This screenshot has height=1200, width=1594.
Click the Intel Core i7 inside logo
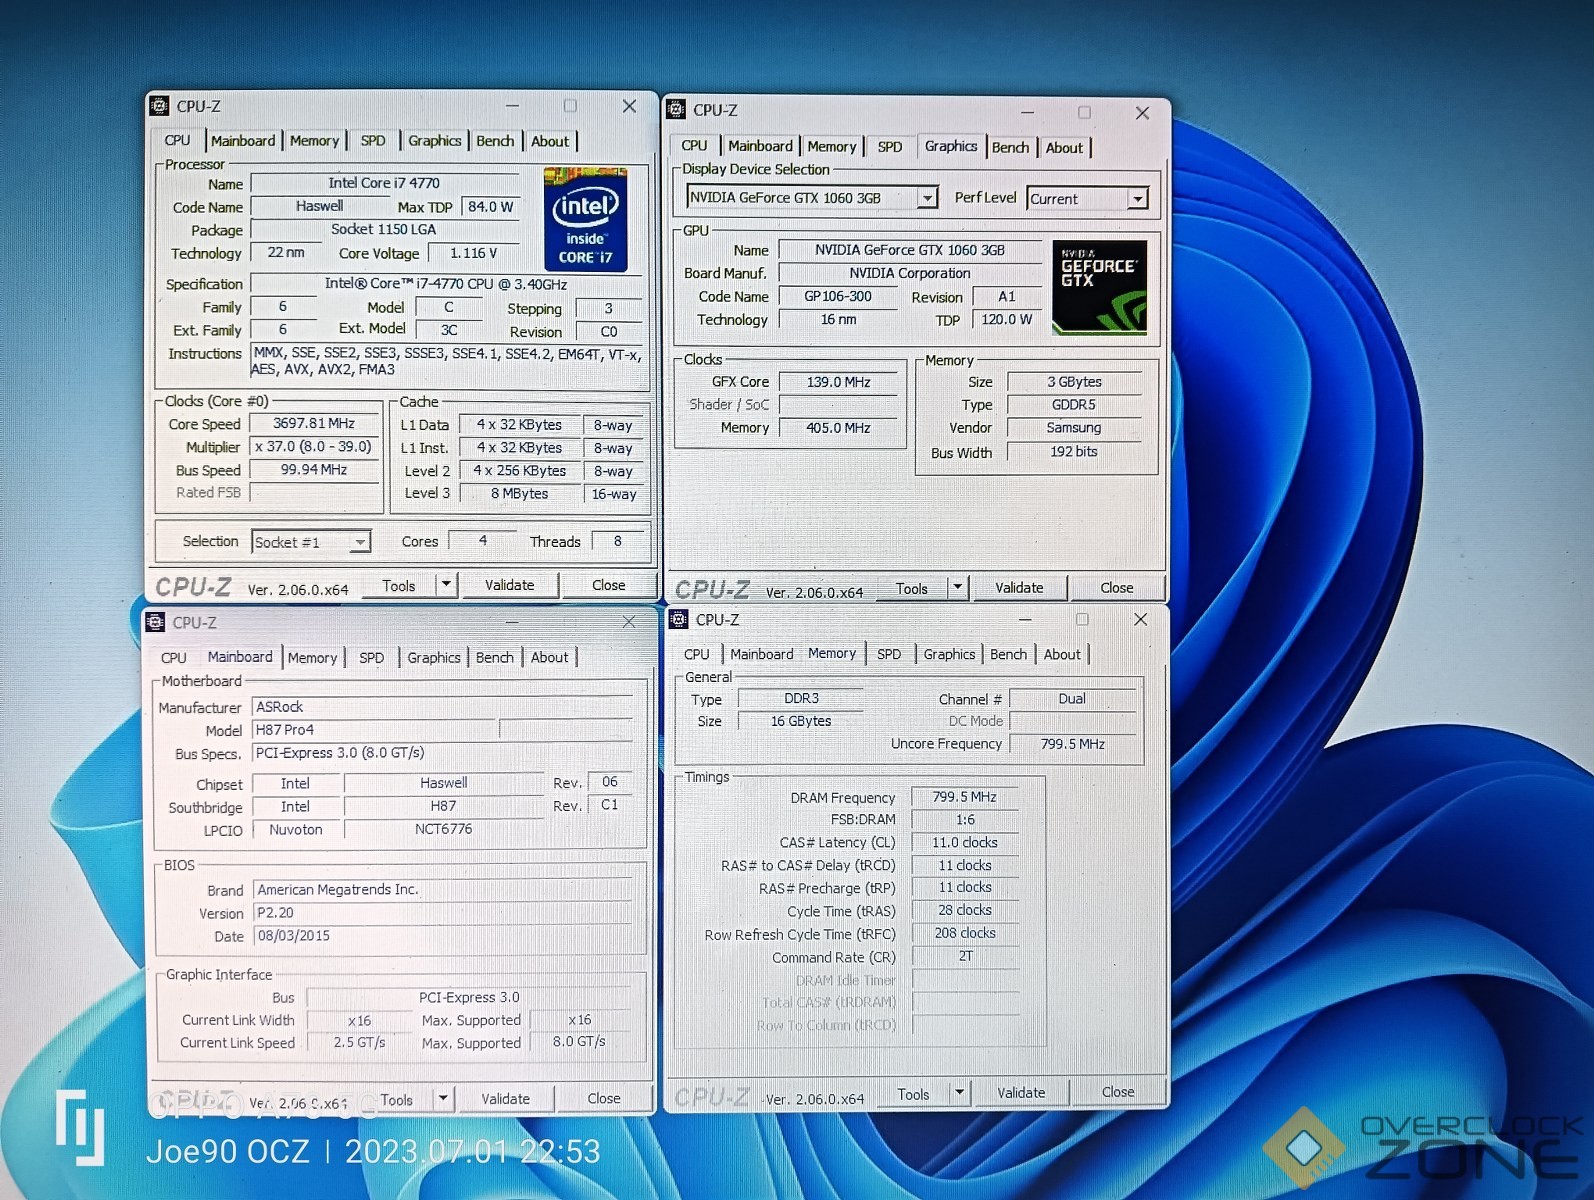click(x=586, y=219)
